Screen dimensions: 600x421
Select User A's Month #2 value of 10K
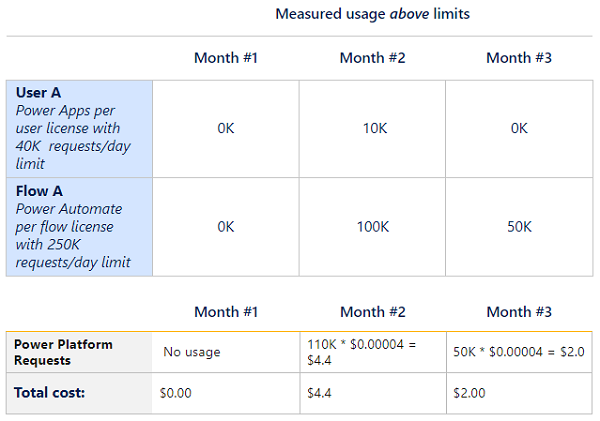[372, 128]
